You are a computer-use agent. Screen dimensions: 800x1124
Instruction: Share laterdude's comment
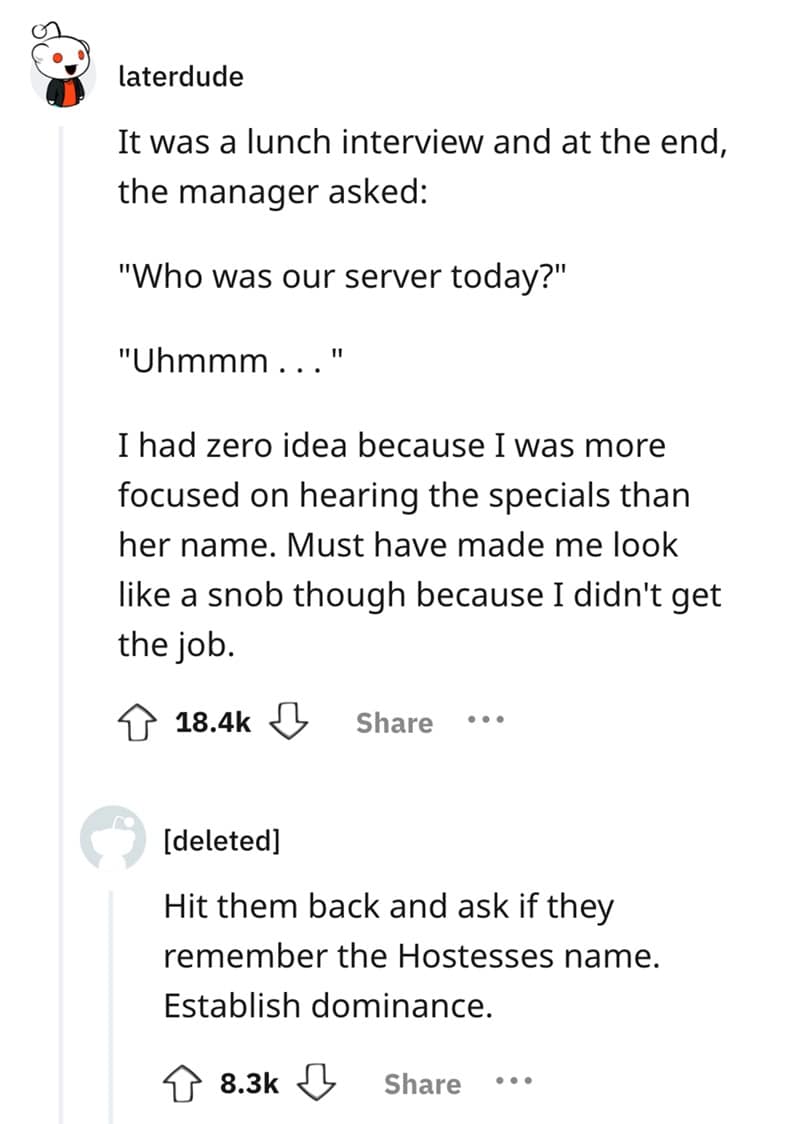point(393,722)
